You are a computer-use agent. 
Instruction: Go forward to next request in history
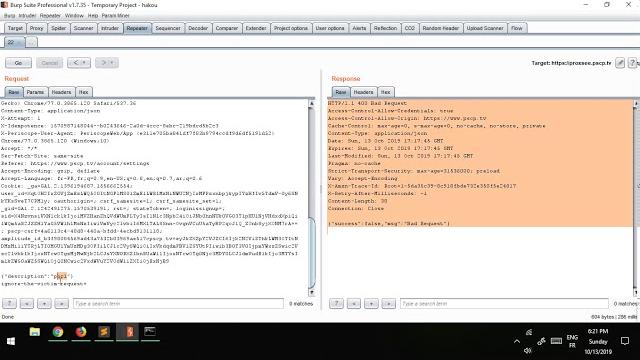(x=107, y=63)
